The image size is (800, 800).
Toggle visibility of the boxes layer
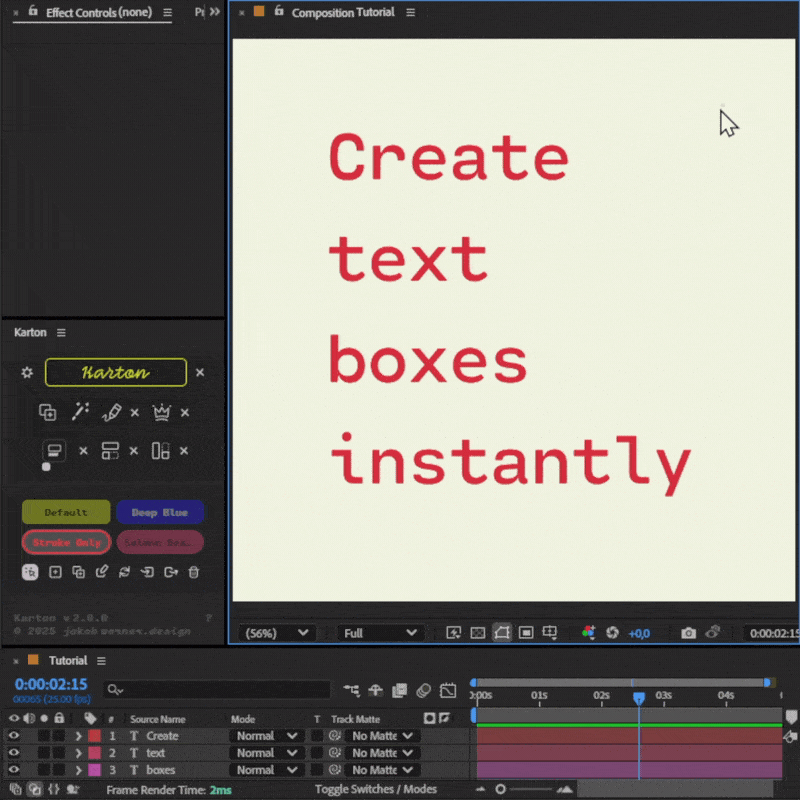click(x=13, y=769)
